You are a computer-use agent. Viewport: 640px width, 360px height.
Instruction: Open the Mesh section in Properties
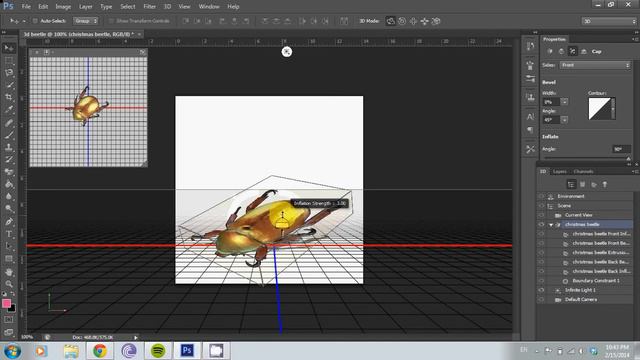[550, 51]
